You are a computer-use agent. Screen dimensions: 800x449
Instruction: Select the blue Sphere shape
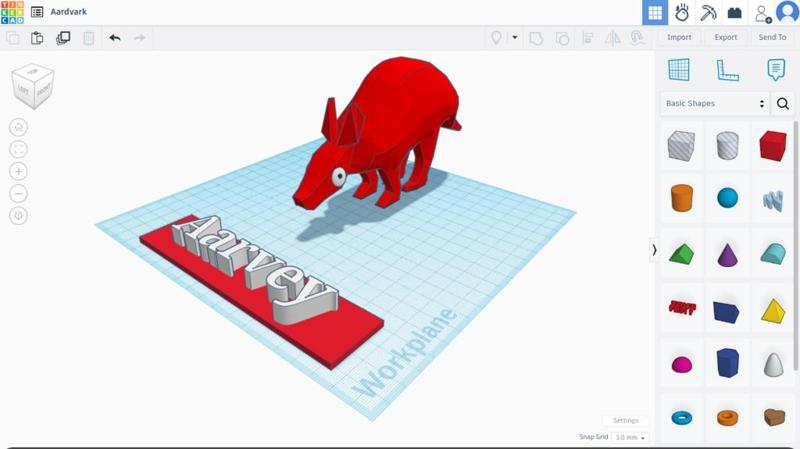(728, 198)
